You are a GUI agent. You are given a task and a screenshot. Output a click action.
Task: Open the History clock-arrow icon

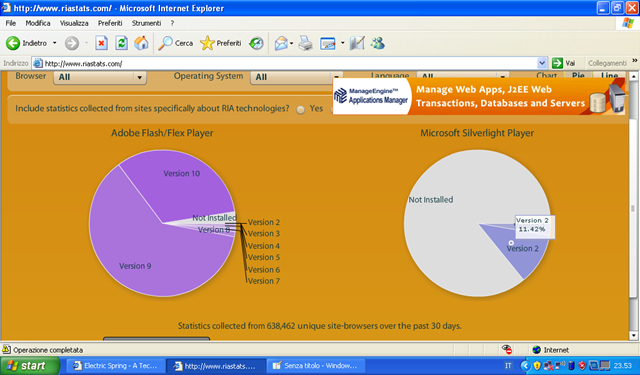point(256,43)
